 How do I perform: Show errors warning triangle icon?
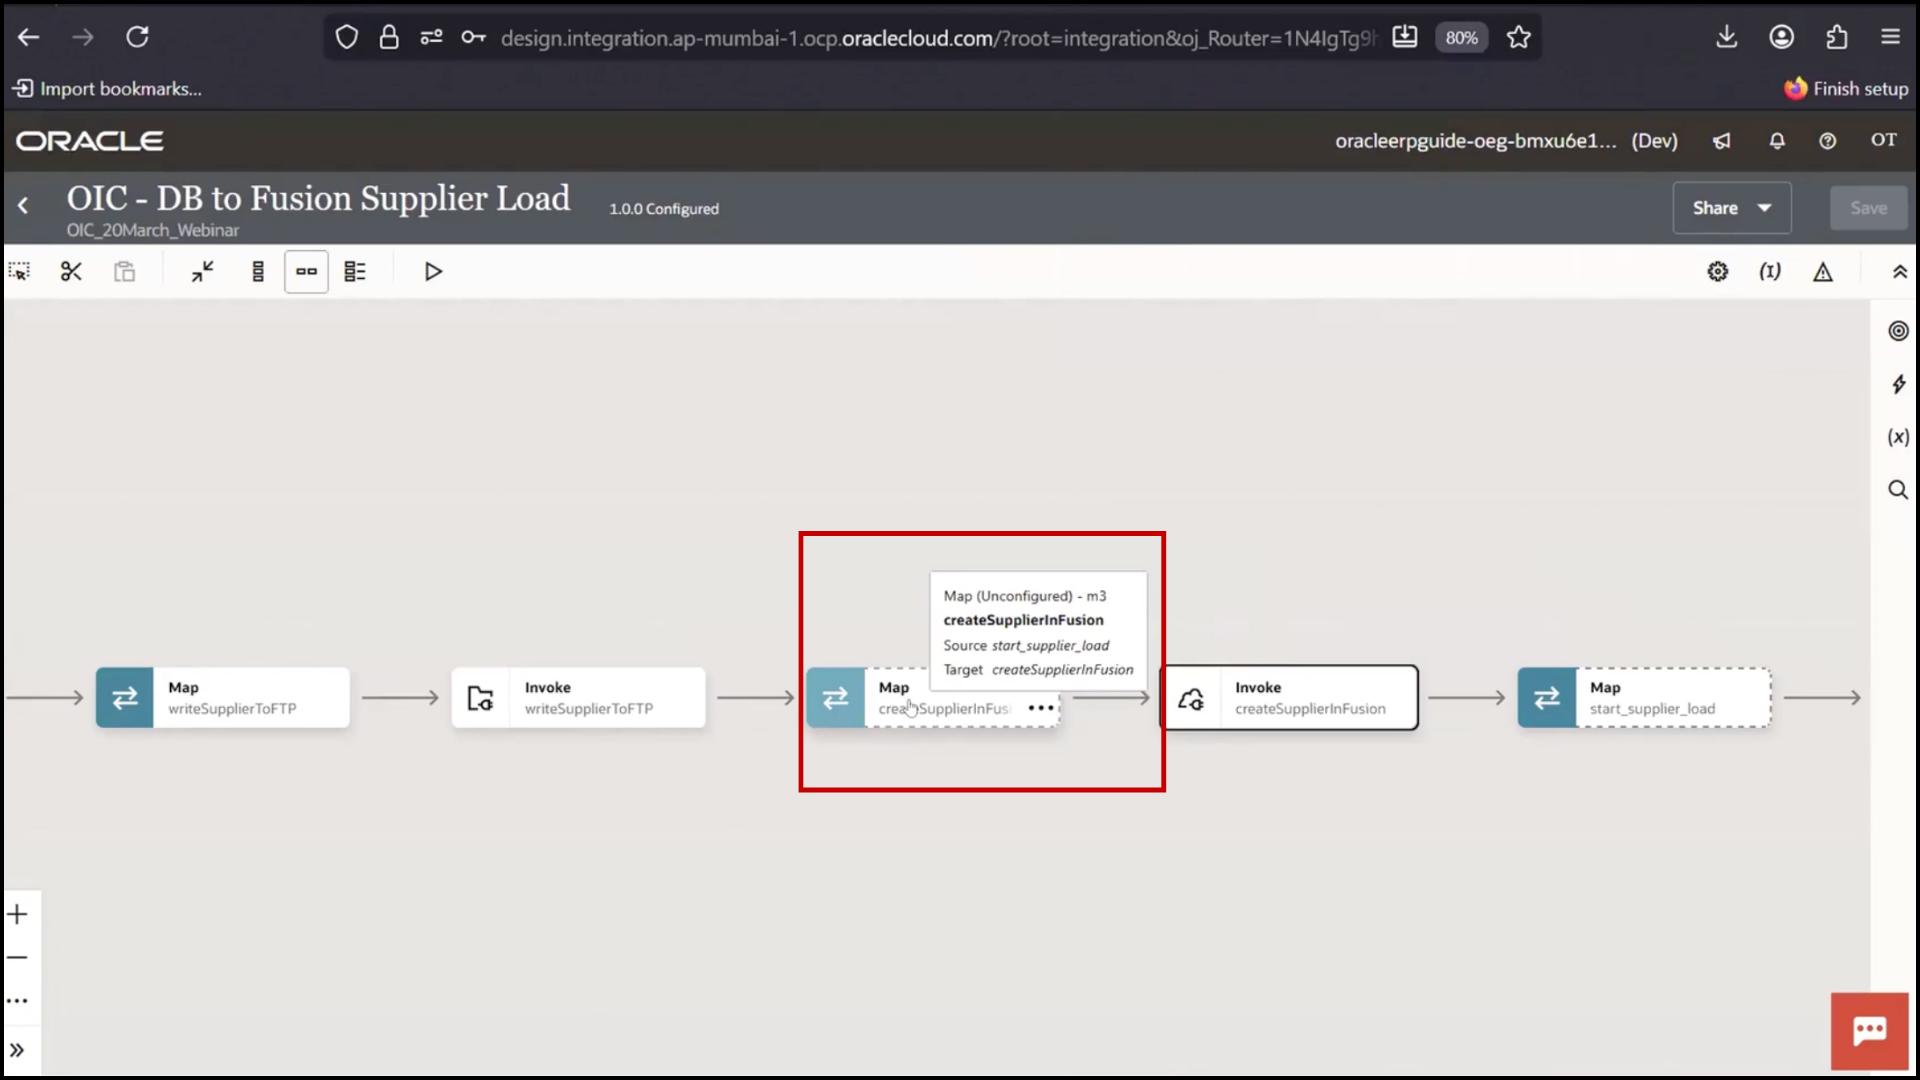tap(1823, 271)
